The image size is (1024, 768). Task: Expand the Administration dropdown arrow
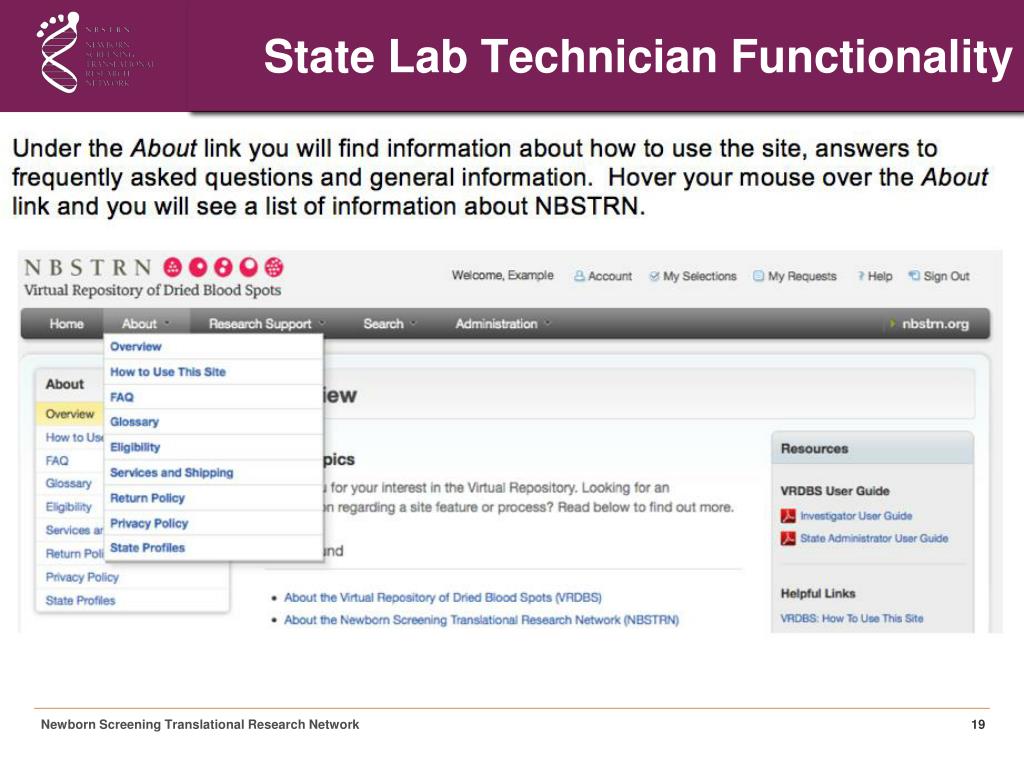548,324
